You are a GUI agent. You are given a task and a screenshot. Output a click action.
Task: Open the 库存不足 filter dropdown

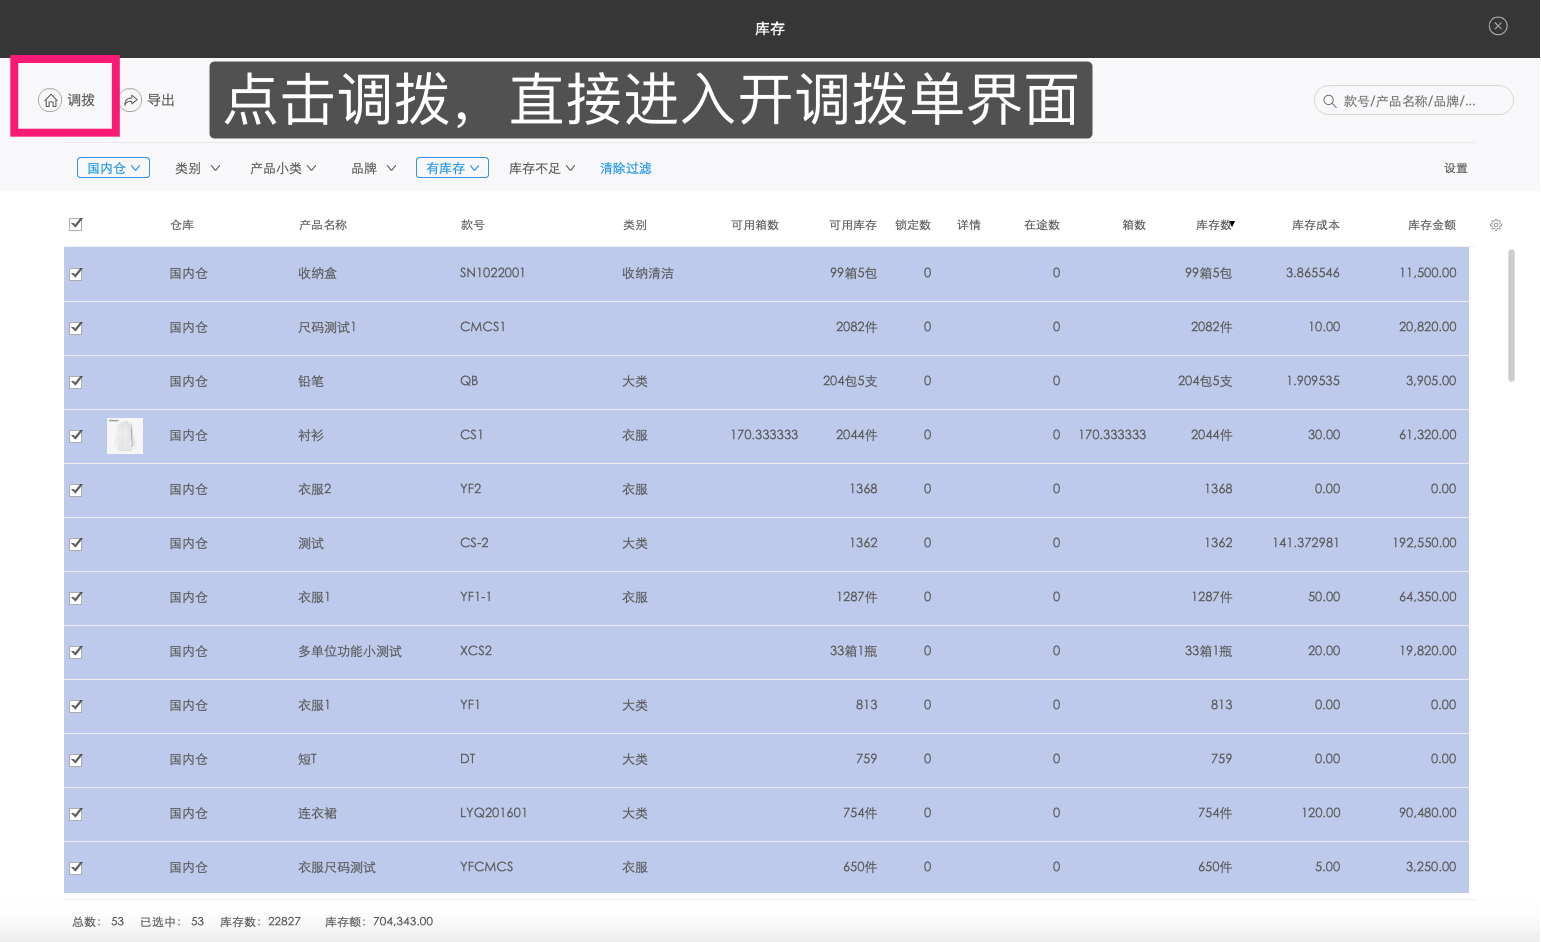[540, 167]
